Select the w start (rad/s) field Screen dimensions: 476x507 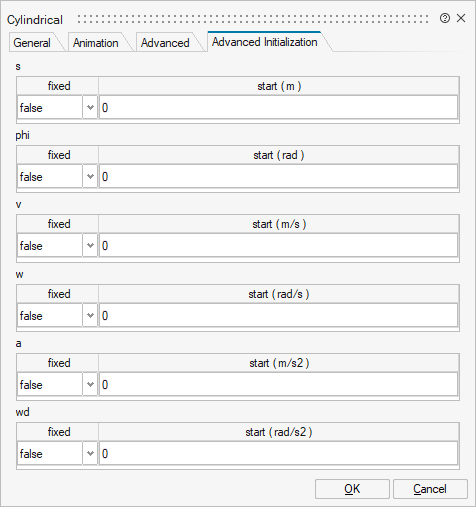tap(279, 315)
